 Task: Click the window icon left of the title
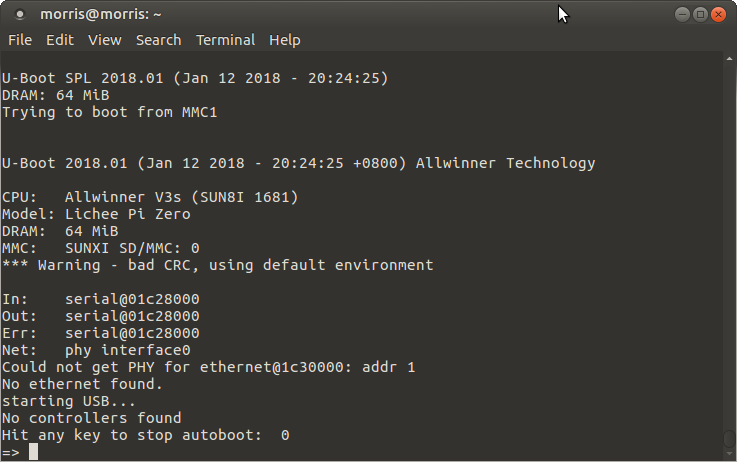(x=20, y=15)
